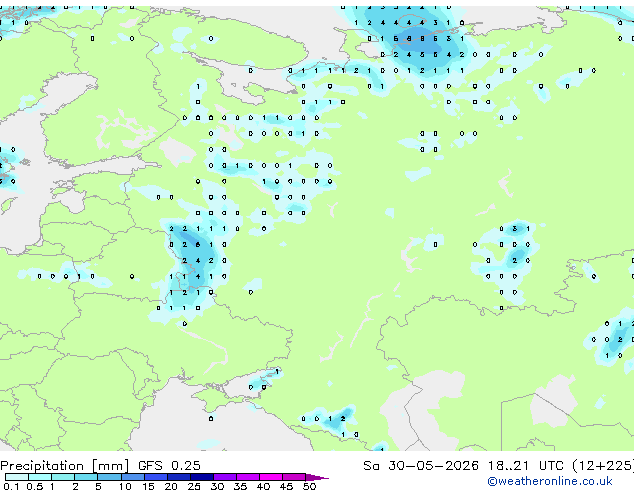The image size is (634, 490).
Task: Click the 'Precipitation [mm] GFS 0.25' title text
Action: point(100,466)
